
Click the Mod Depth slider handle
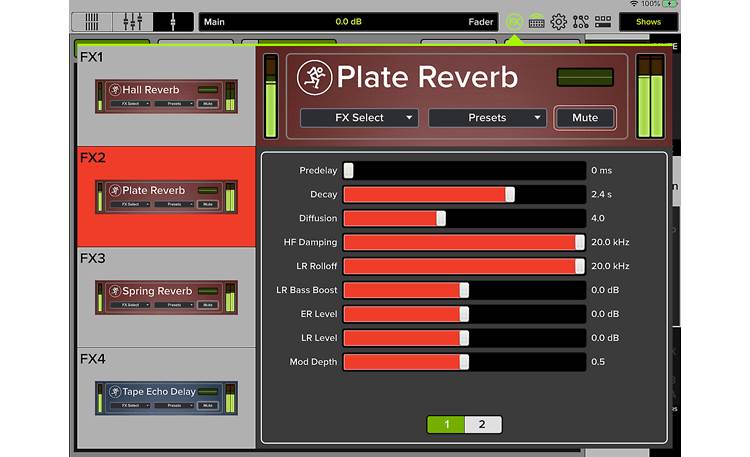[x=464, y=362]
